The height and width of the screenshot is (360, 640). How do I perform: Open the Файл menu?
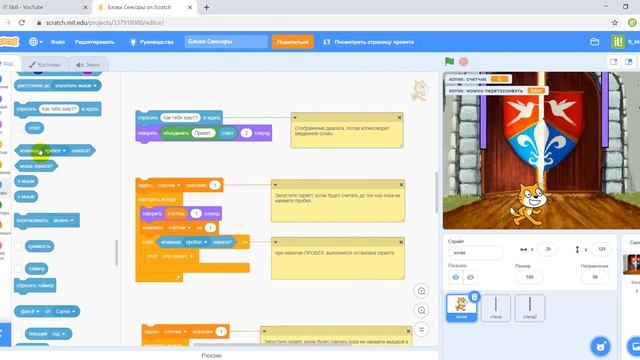point(58,42)
